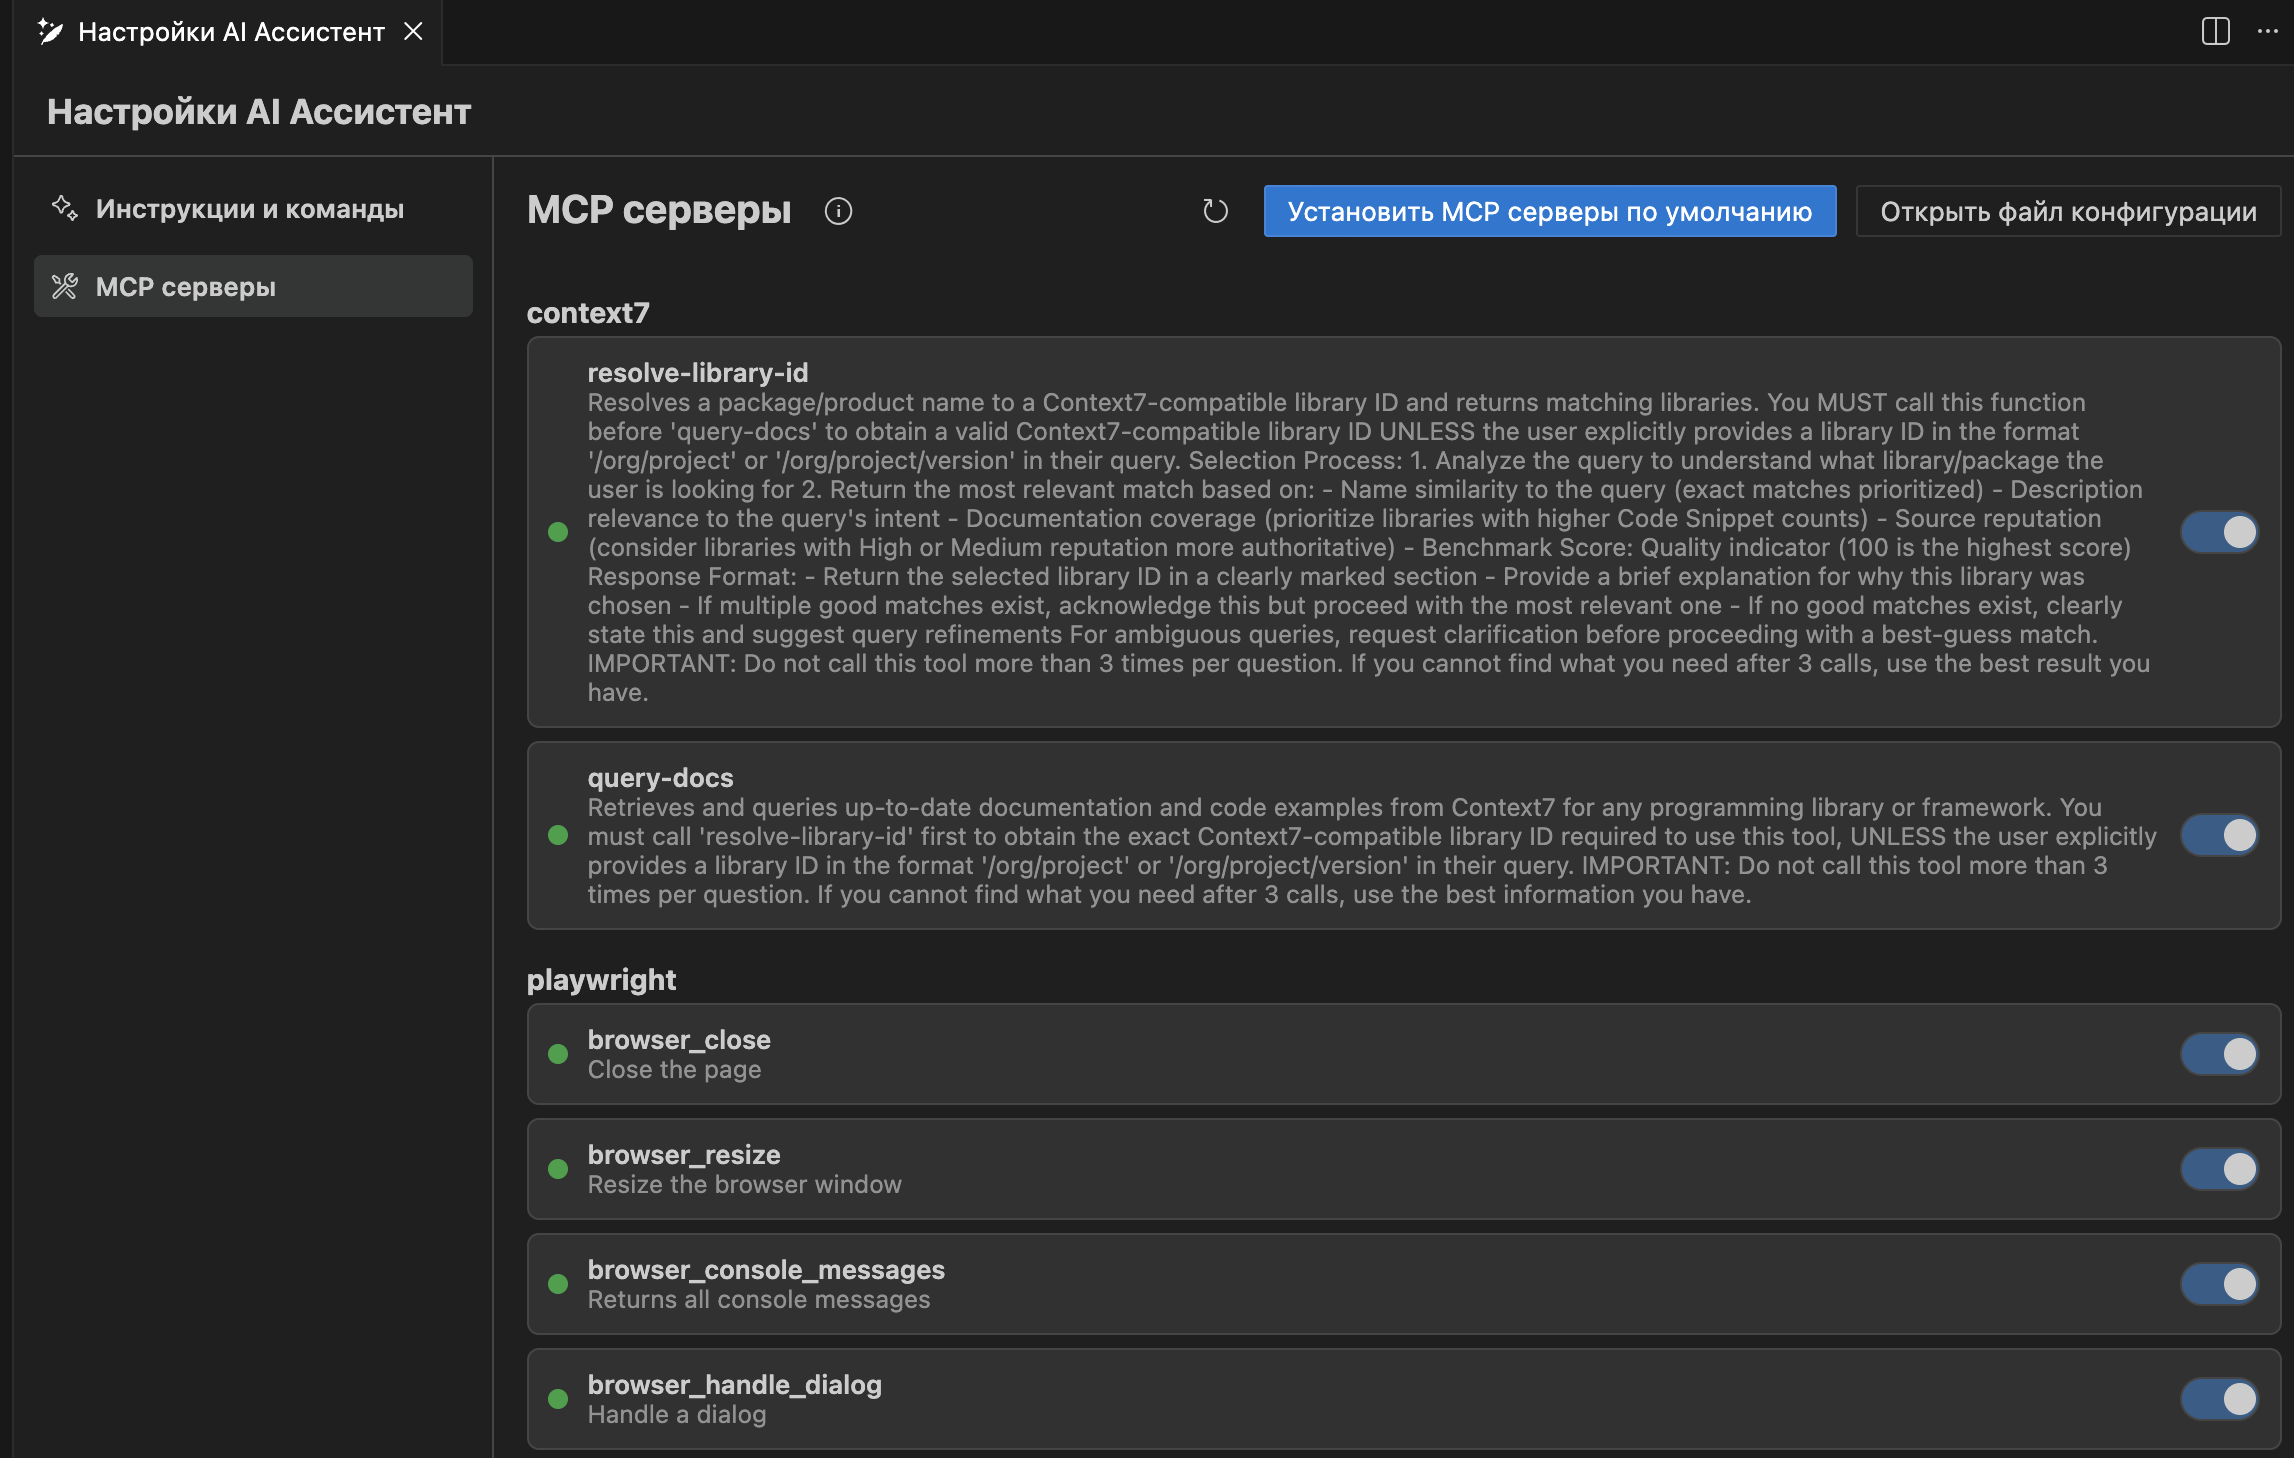Select MCP серверы in the sidebar
This screenshot has width=2294, height=1458.
(x=253, y=286)
